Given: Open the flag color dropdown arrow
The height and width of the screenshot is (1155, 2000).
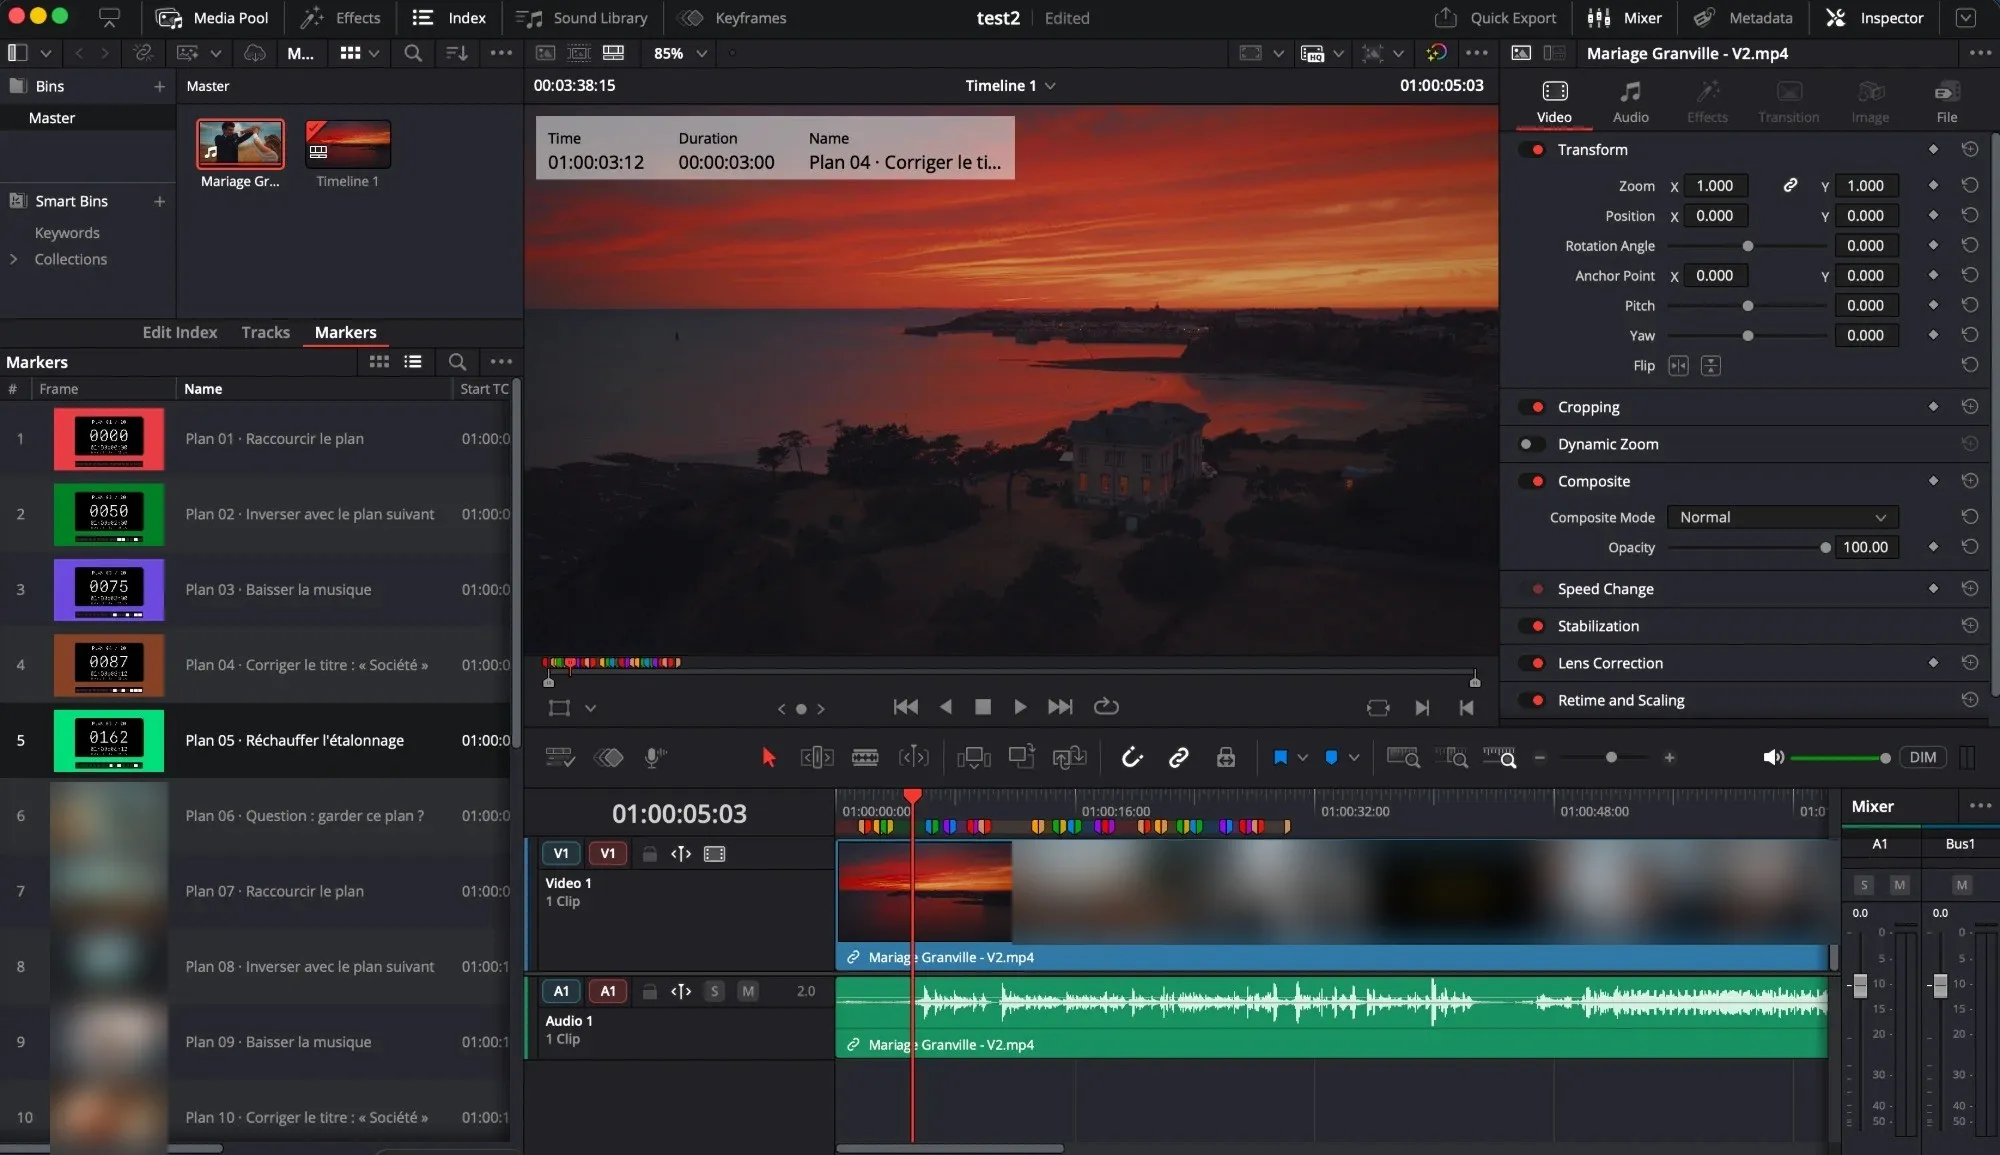Looking at the screenshot, I should (x=1303, y=757).
